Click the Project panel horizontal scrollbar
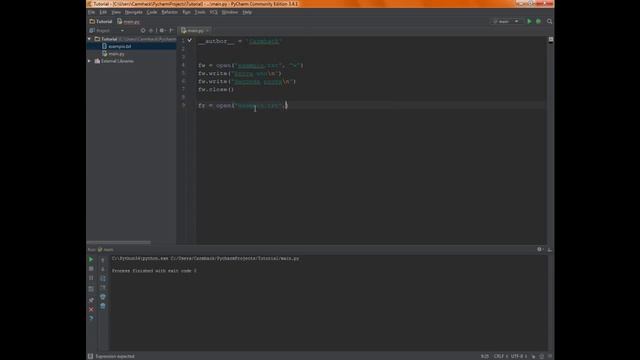This screenshot has width=640, height=360. point(119,242)
